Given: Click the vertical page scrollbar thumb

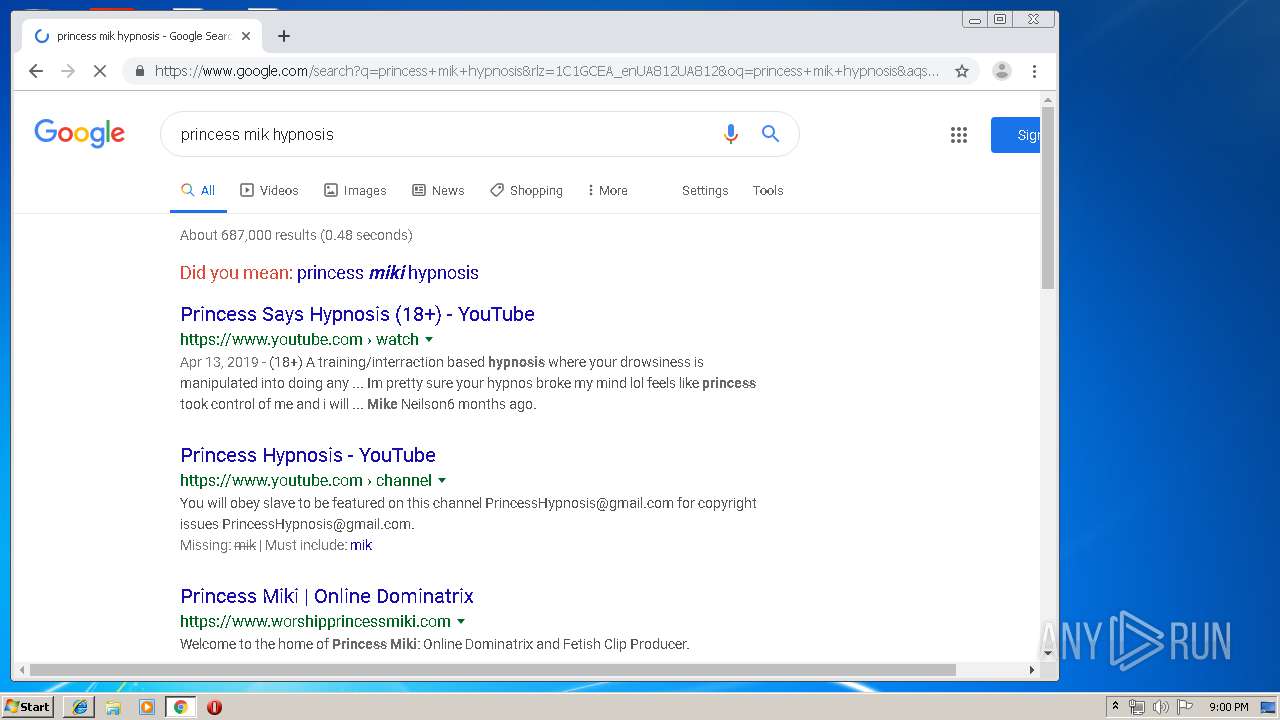Looking at the screenshot, I should (x=1048, y=198).
